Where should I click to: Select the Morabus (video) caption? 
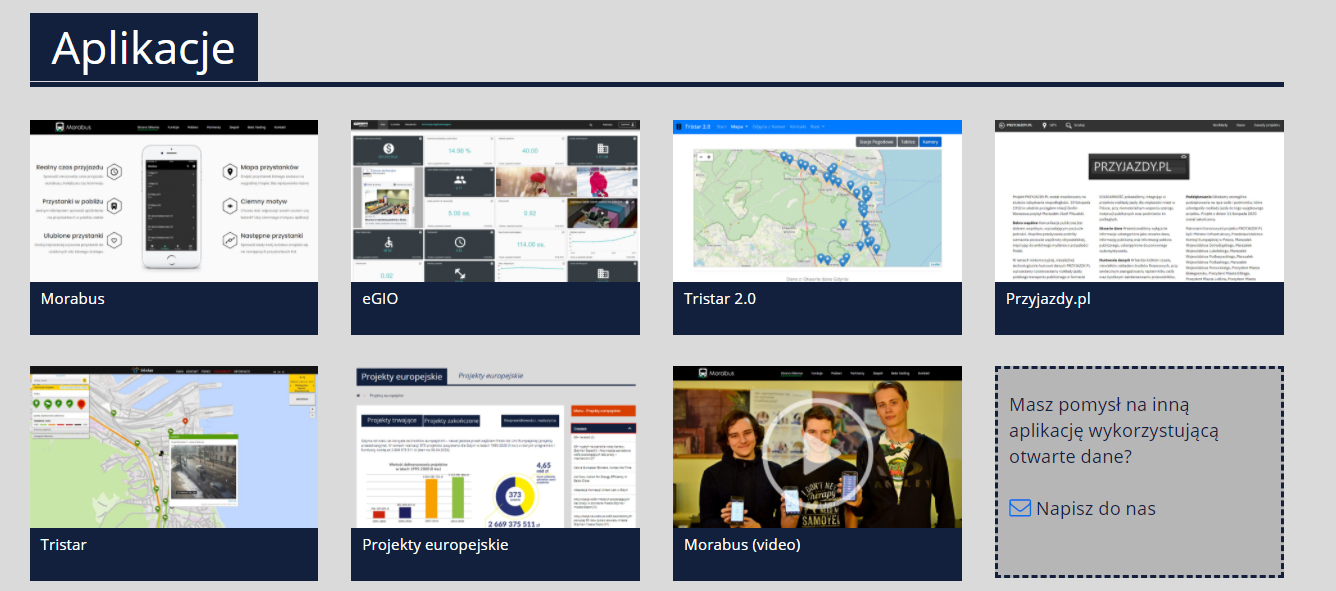(742, 544)
